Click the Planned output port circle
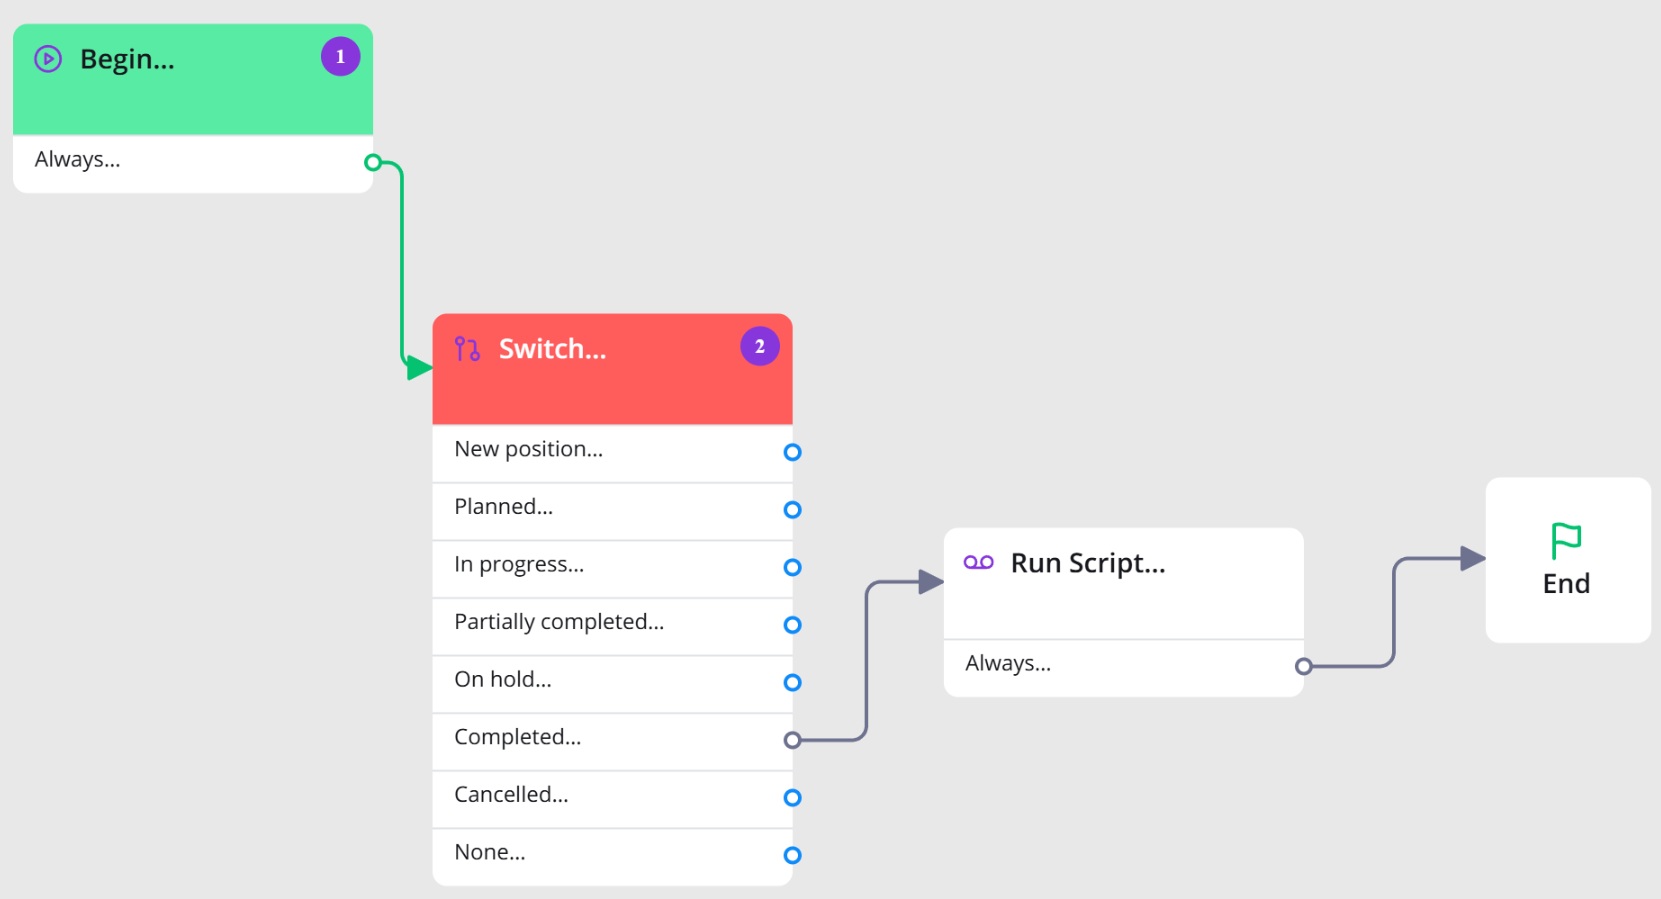Screen dimensions: 1661x899 792,510
